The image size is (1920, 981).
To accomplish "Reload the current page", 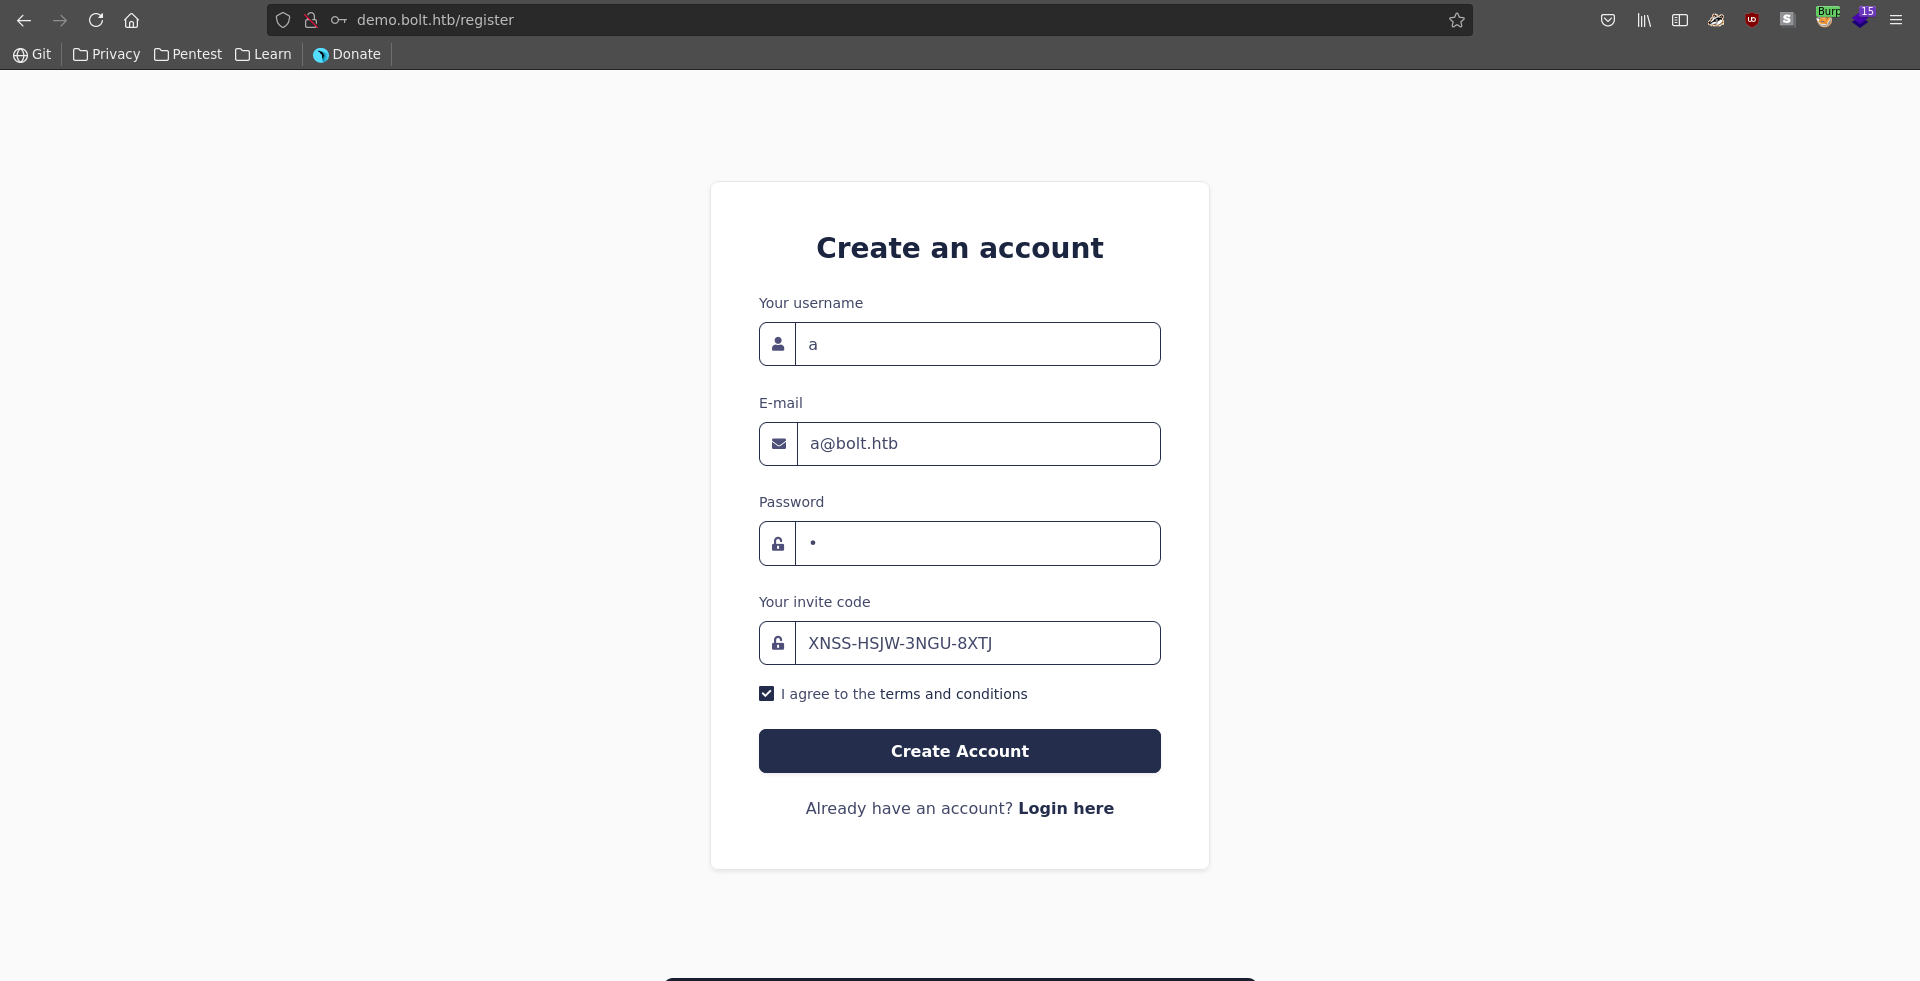I will pyautogui.click(x=96, y=20).
